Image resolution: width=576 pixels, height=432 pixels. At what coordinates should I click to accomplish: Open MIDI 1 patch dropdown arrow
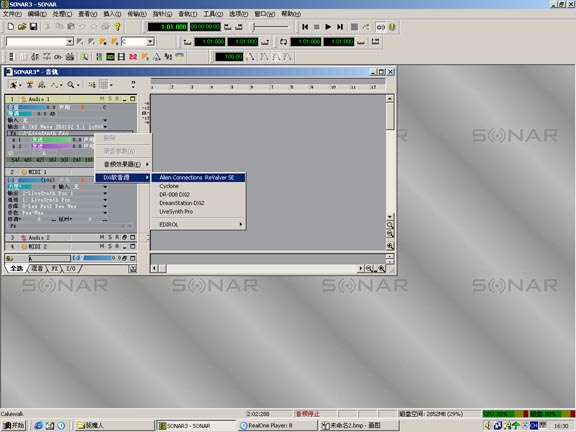pyautogui.click(x=105, y=213)
